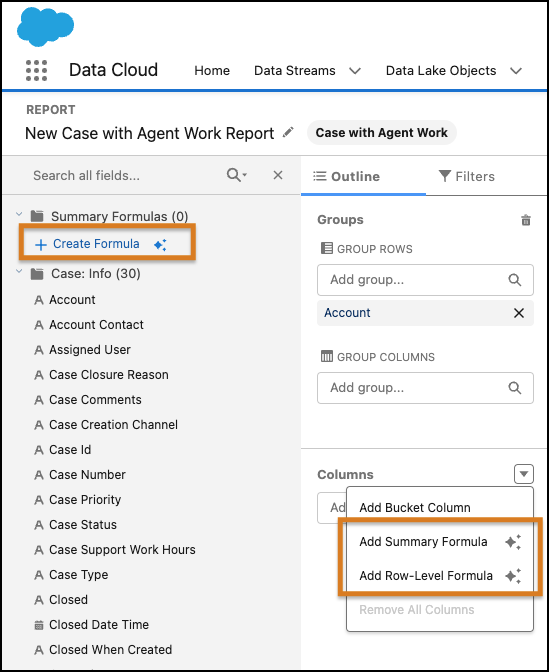The image size is (549, 672).
Task: Click the Case: Info folder icon
Action: 37,273
